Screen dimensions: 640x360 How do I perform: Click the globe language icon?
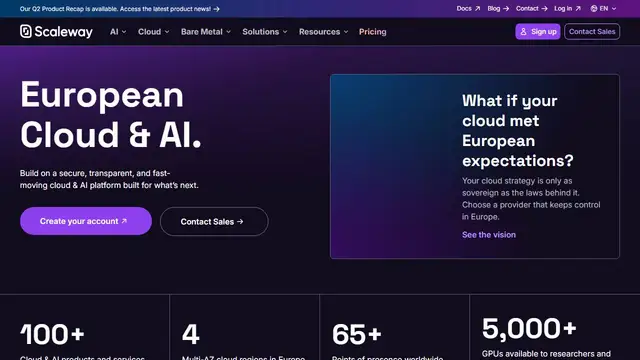[x=594, y=9]
